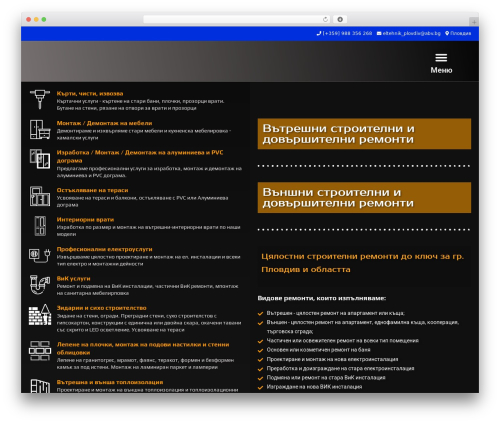The width and height of the screenshot is (500, 423).
Task: Open the Интериорни врати link
Action: (x=85, y=219)
